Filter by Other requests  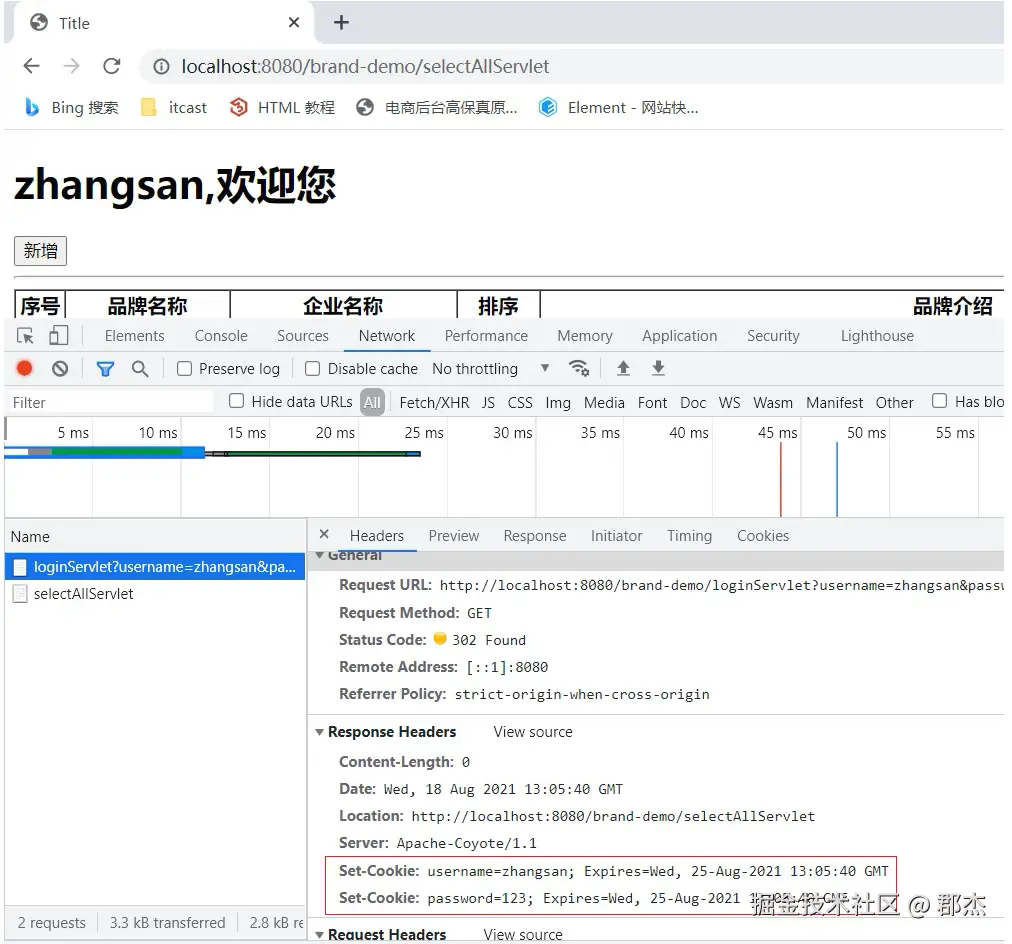(x=894, y=403)
